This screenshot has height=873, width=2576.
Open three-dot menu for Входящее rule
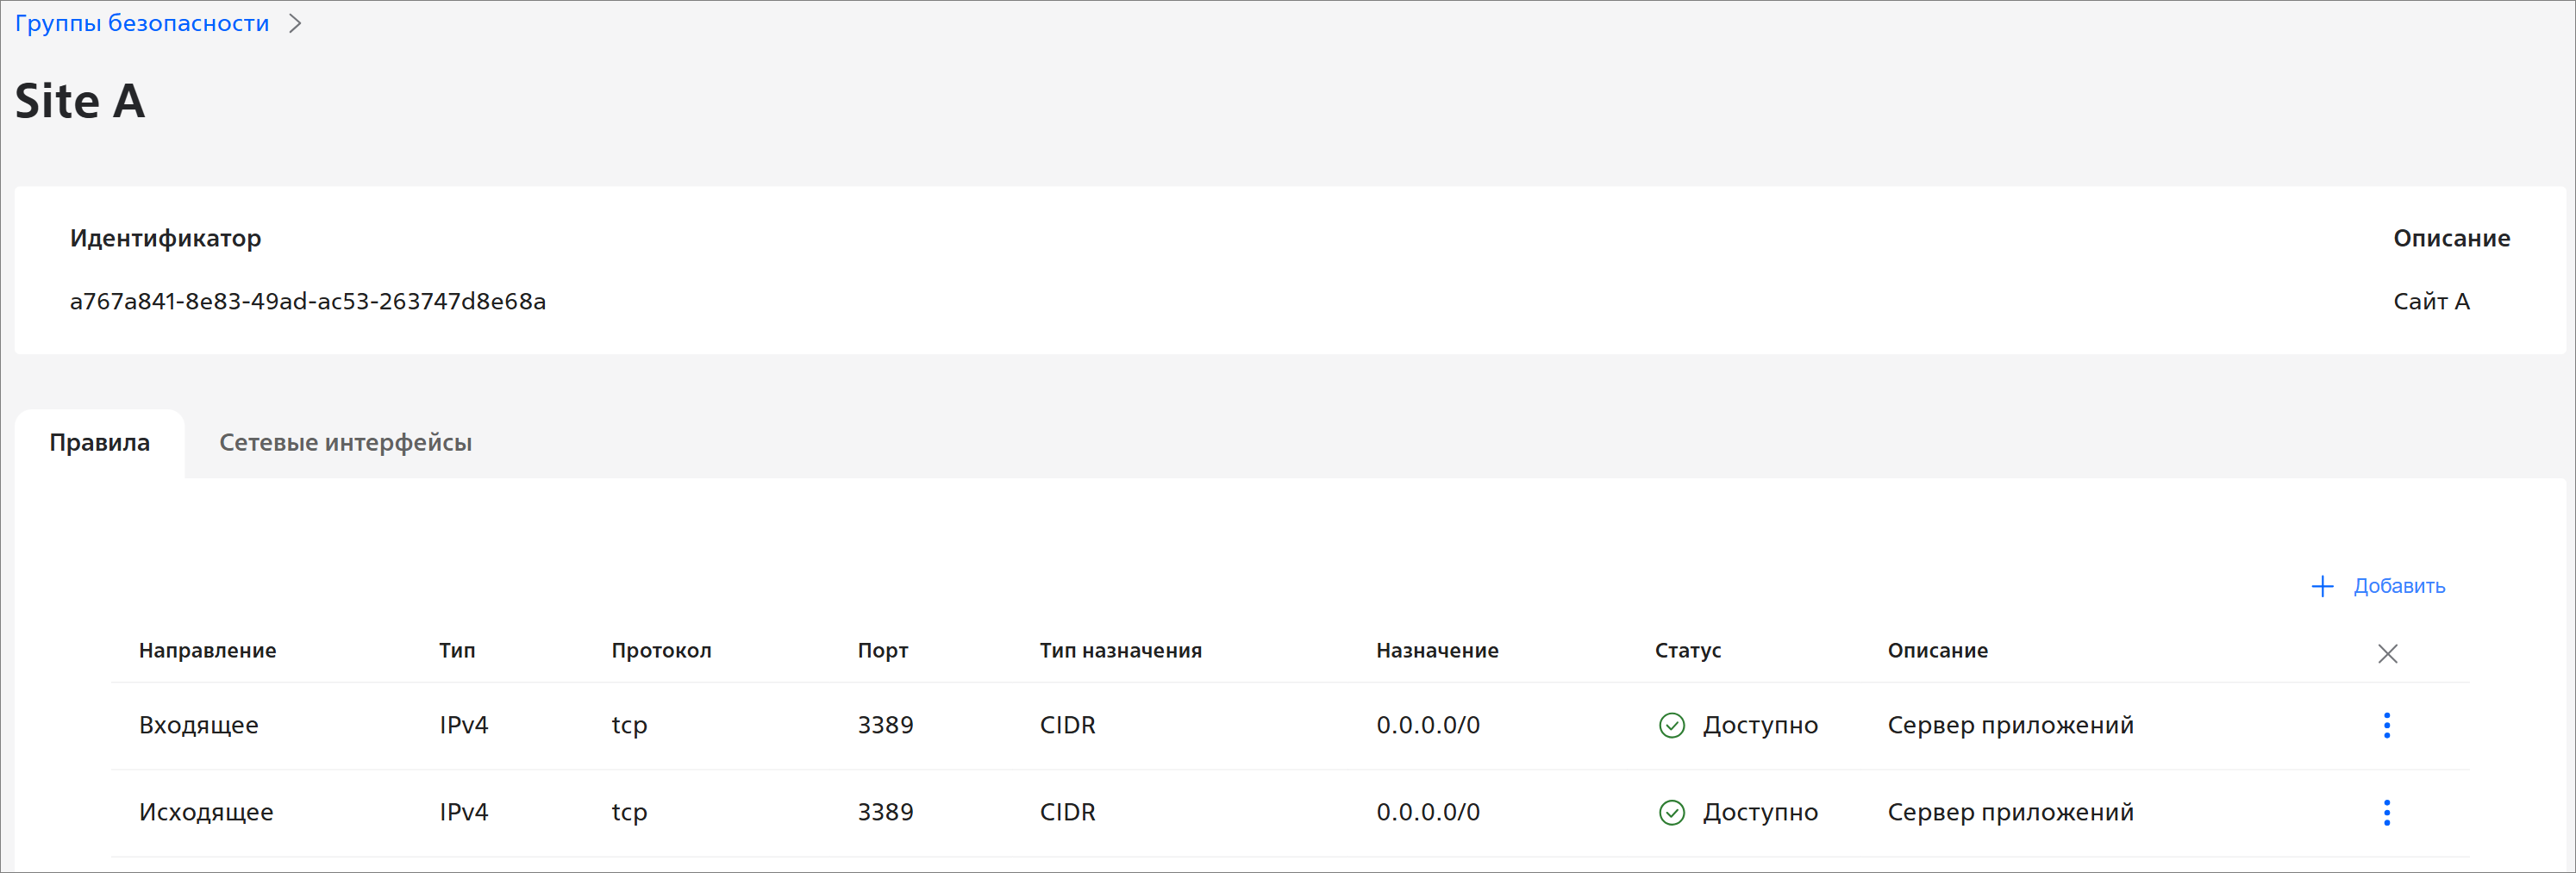pos(2386,725)
